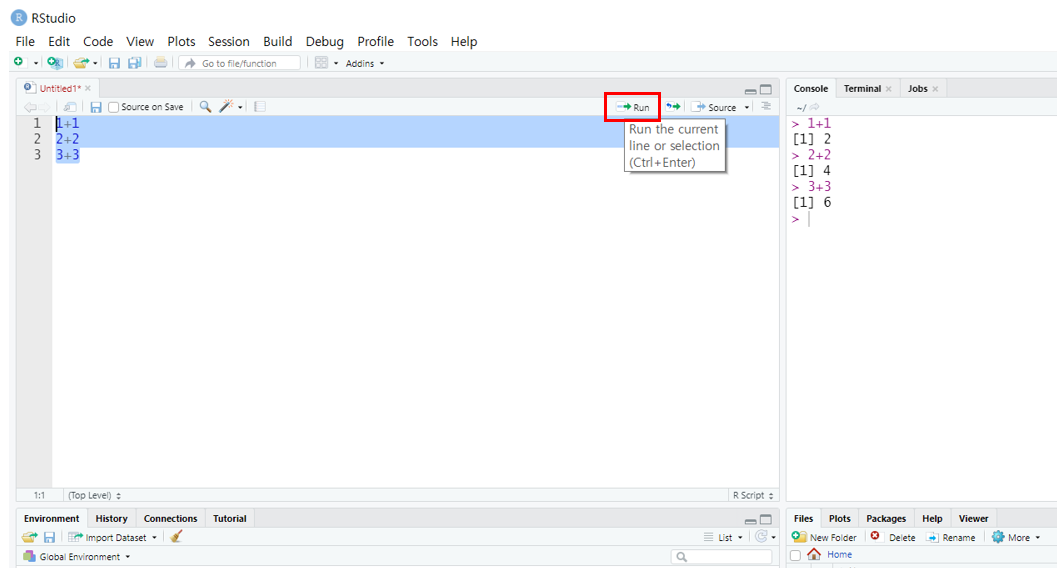Save the current document from the main toolbar
1057x568 pixels.
coord(114,63)
